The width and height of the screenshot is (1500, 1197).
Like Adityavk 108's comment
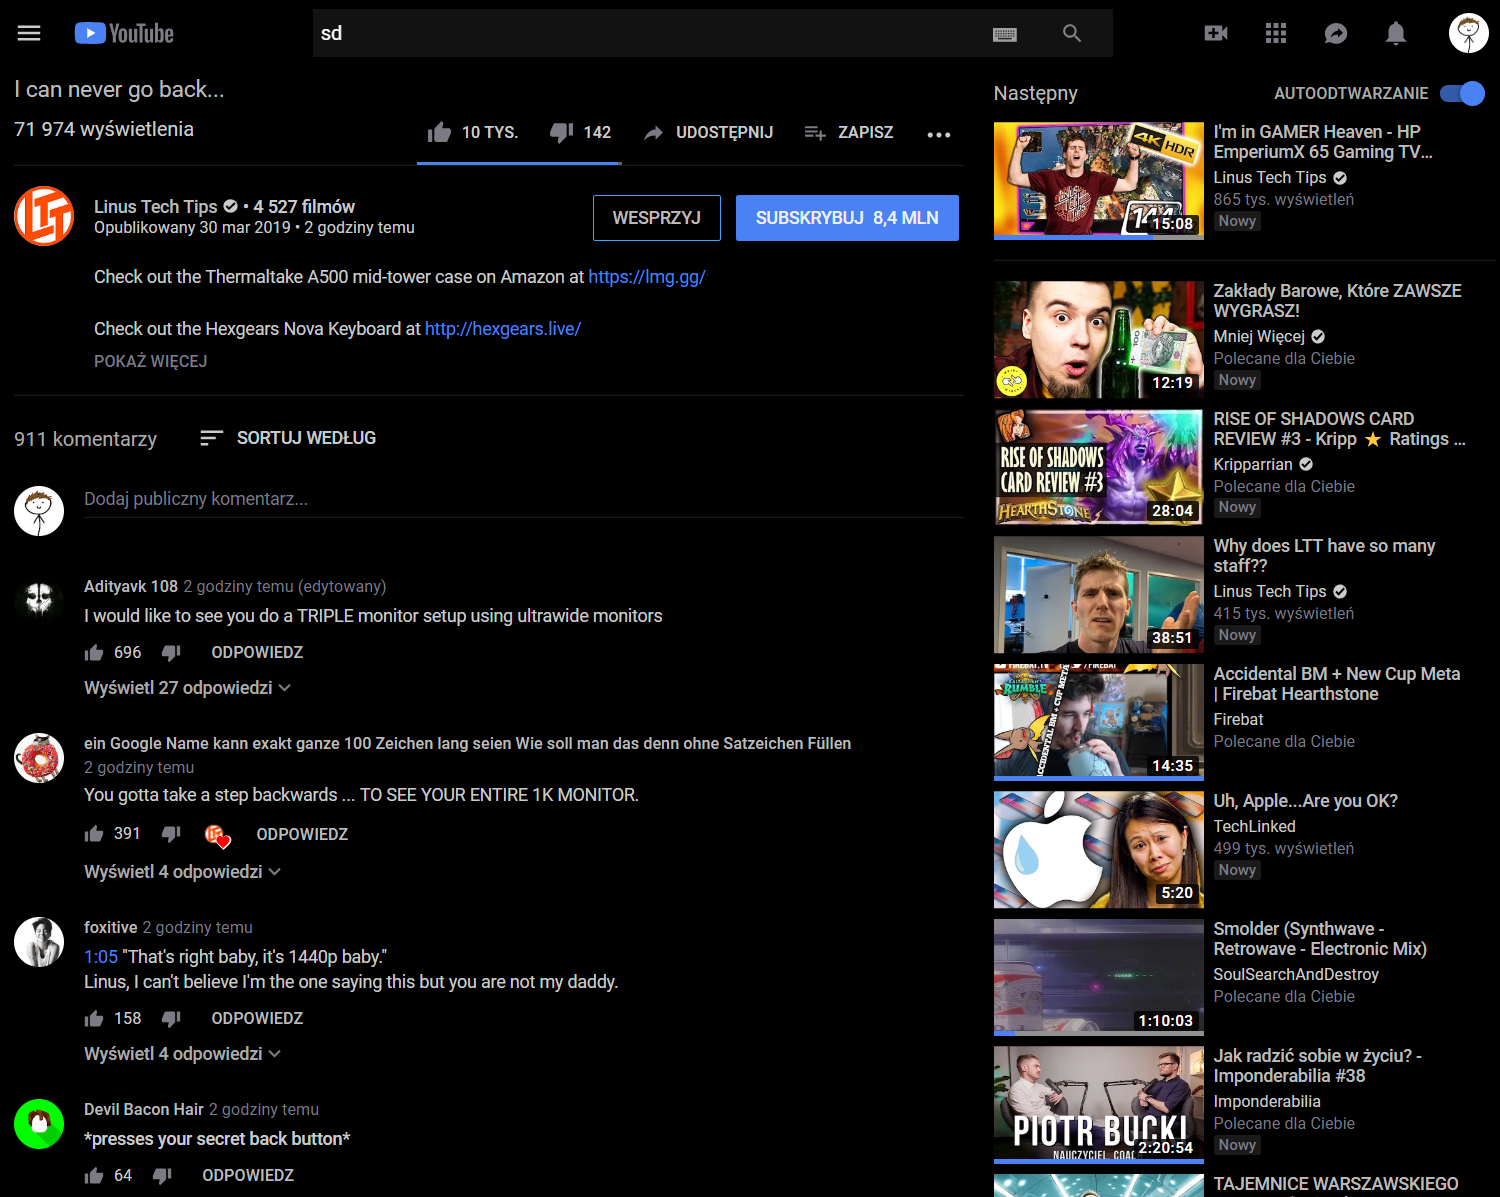[94, 653]
